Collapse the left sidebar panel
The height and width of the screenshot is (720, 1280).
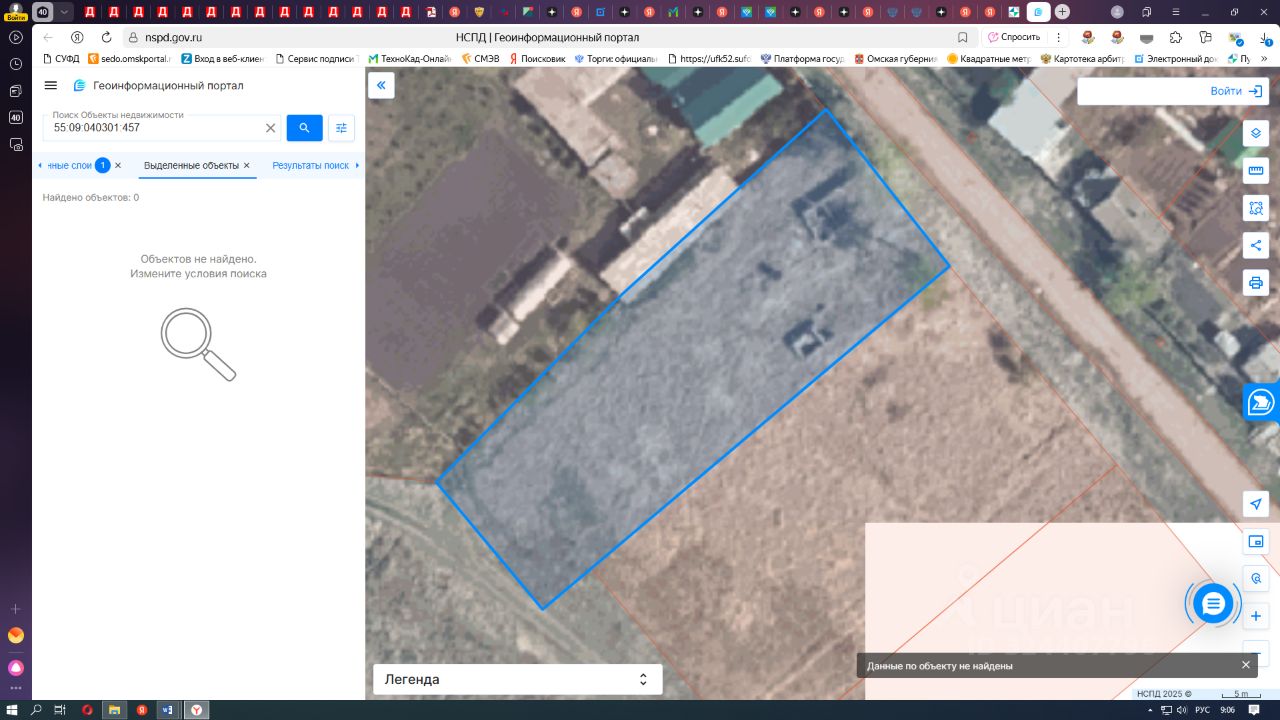[381, 86]
